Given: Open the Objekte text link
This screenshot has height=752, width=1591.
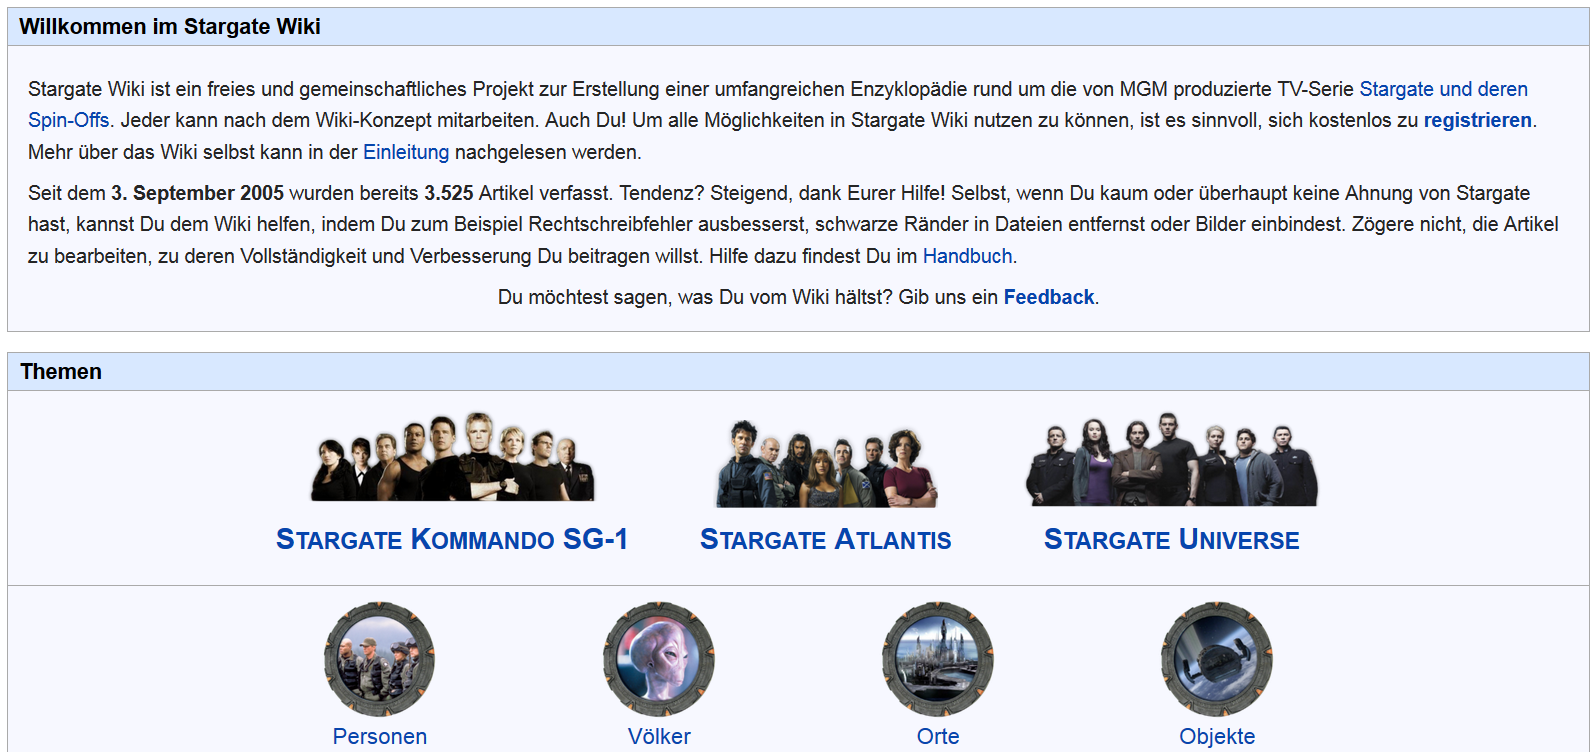Looking at the screenshot, I should pos(1217,737).
